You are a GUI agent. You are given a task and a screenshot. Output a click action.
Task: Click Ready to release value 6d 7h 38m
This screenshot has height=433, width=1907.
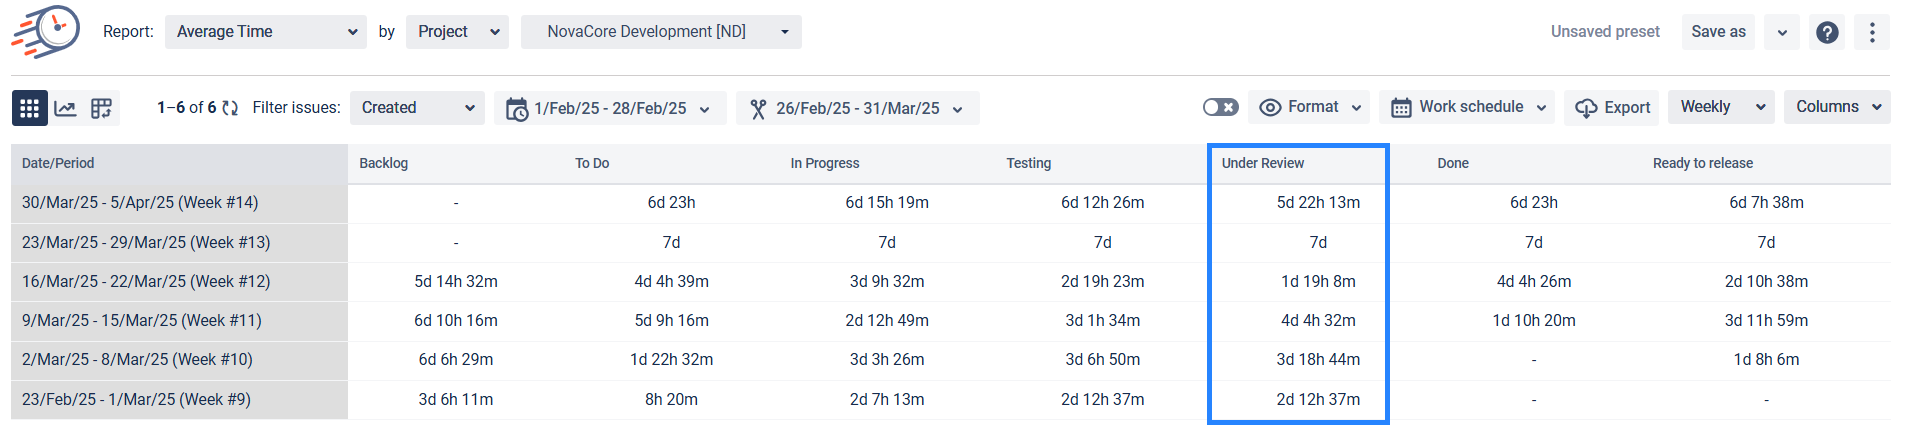(1766, 203)
